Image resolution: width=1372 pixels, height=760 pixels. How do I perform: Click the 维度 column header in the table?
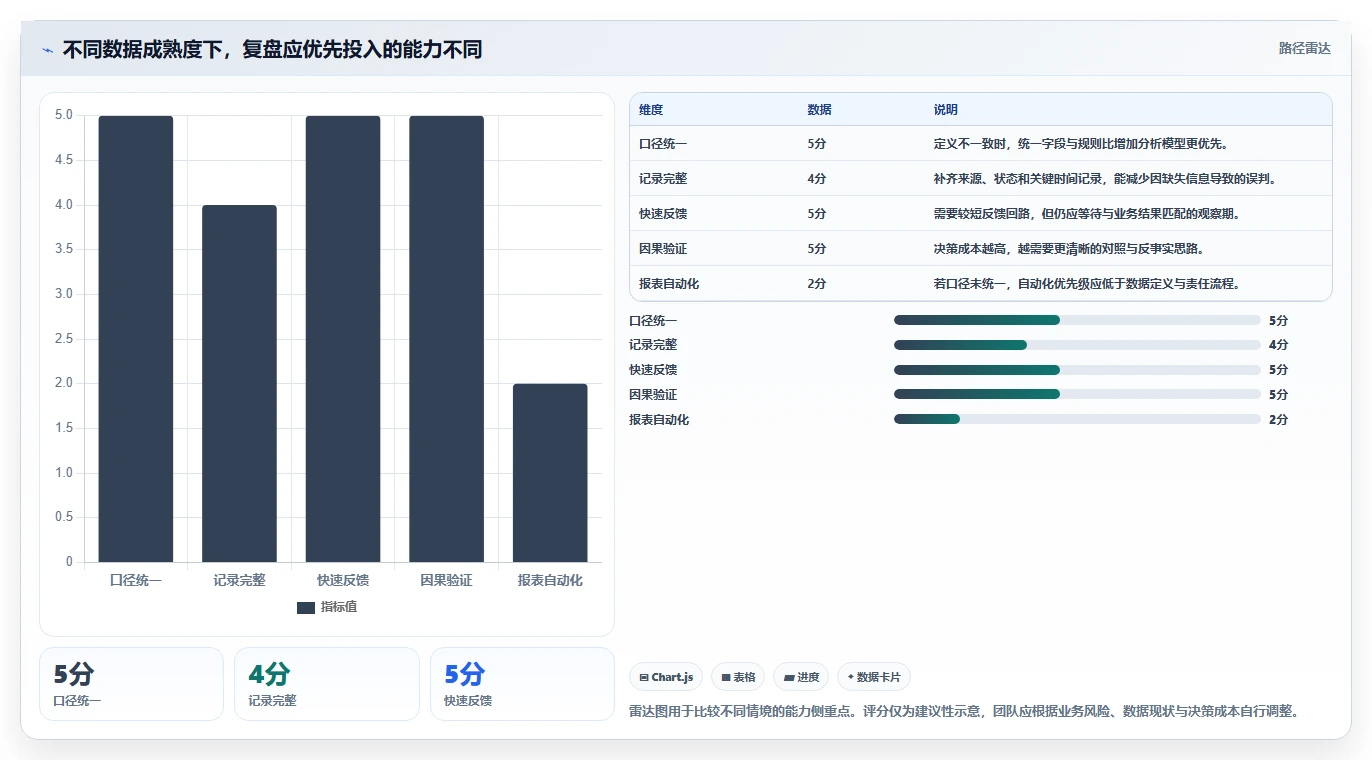[x=651, y=110]
